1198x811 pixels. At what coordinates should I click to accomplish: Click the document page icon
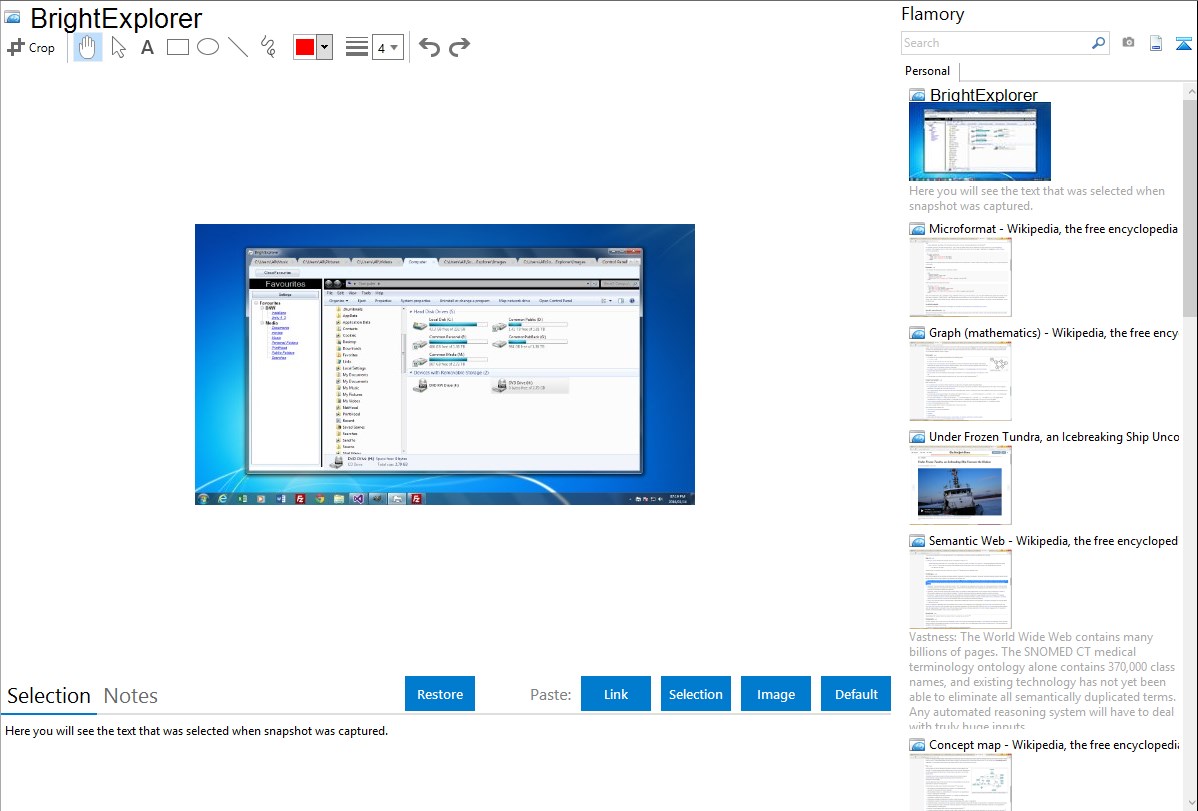1156,44
